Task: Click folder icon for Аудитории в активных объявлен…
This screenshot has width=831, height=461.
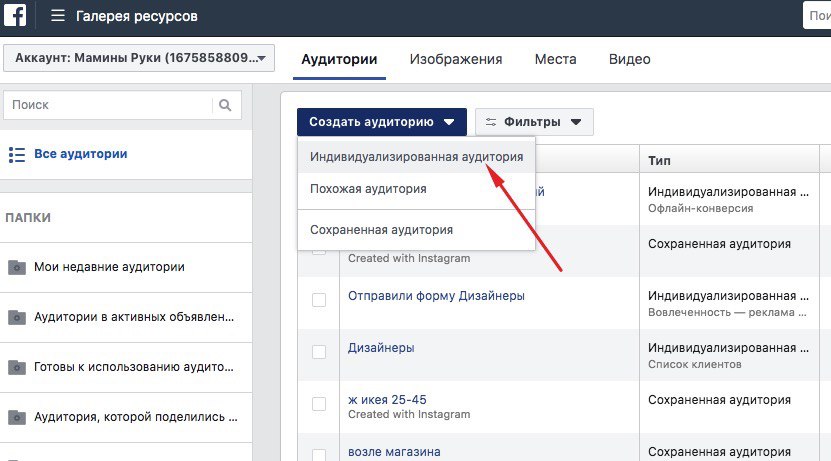Action: pyautogui.click(x=17, y=317)
